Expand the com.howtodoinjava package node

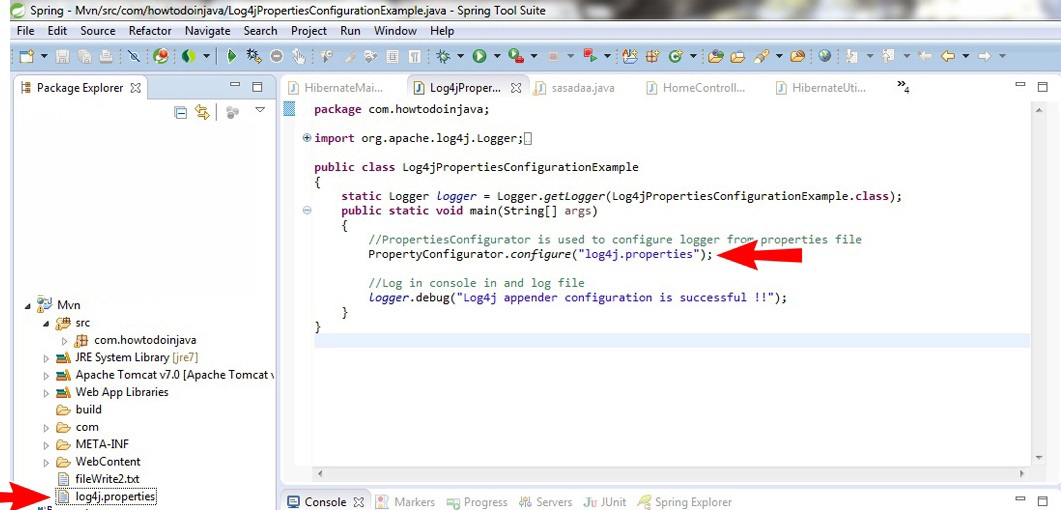coord(65,341)
